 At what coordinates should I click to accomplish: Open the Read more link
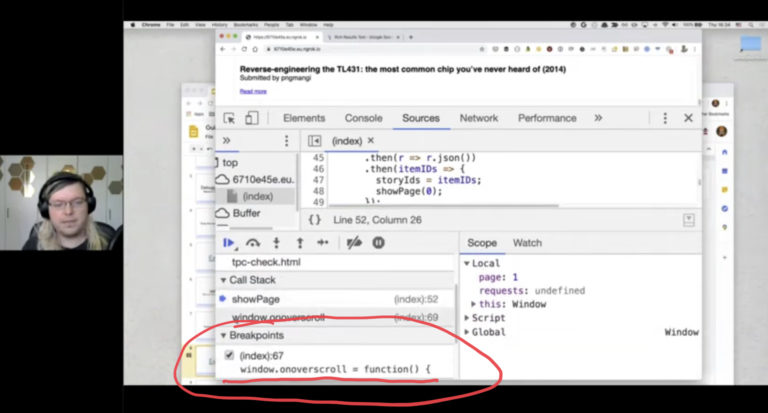click(x=253, y=91)
